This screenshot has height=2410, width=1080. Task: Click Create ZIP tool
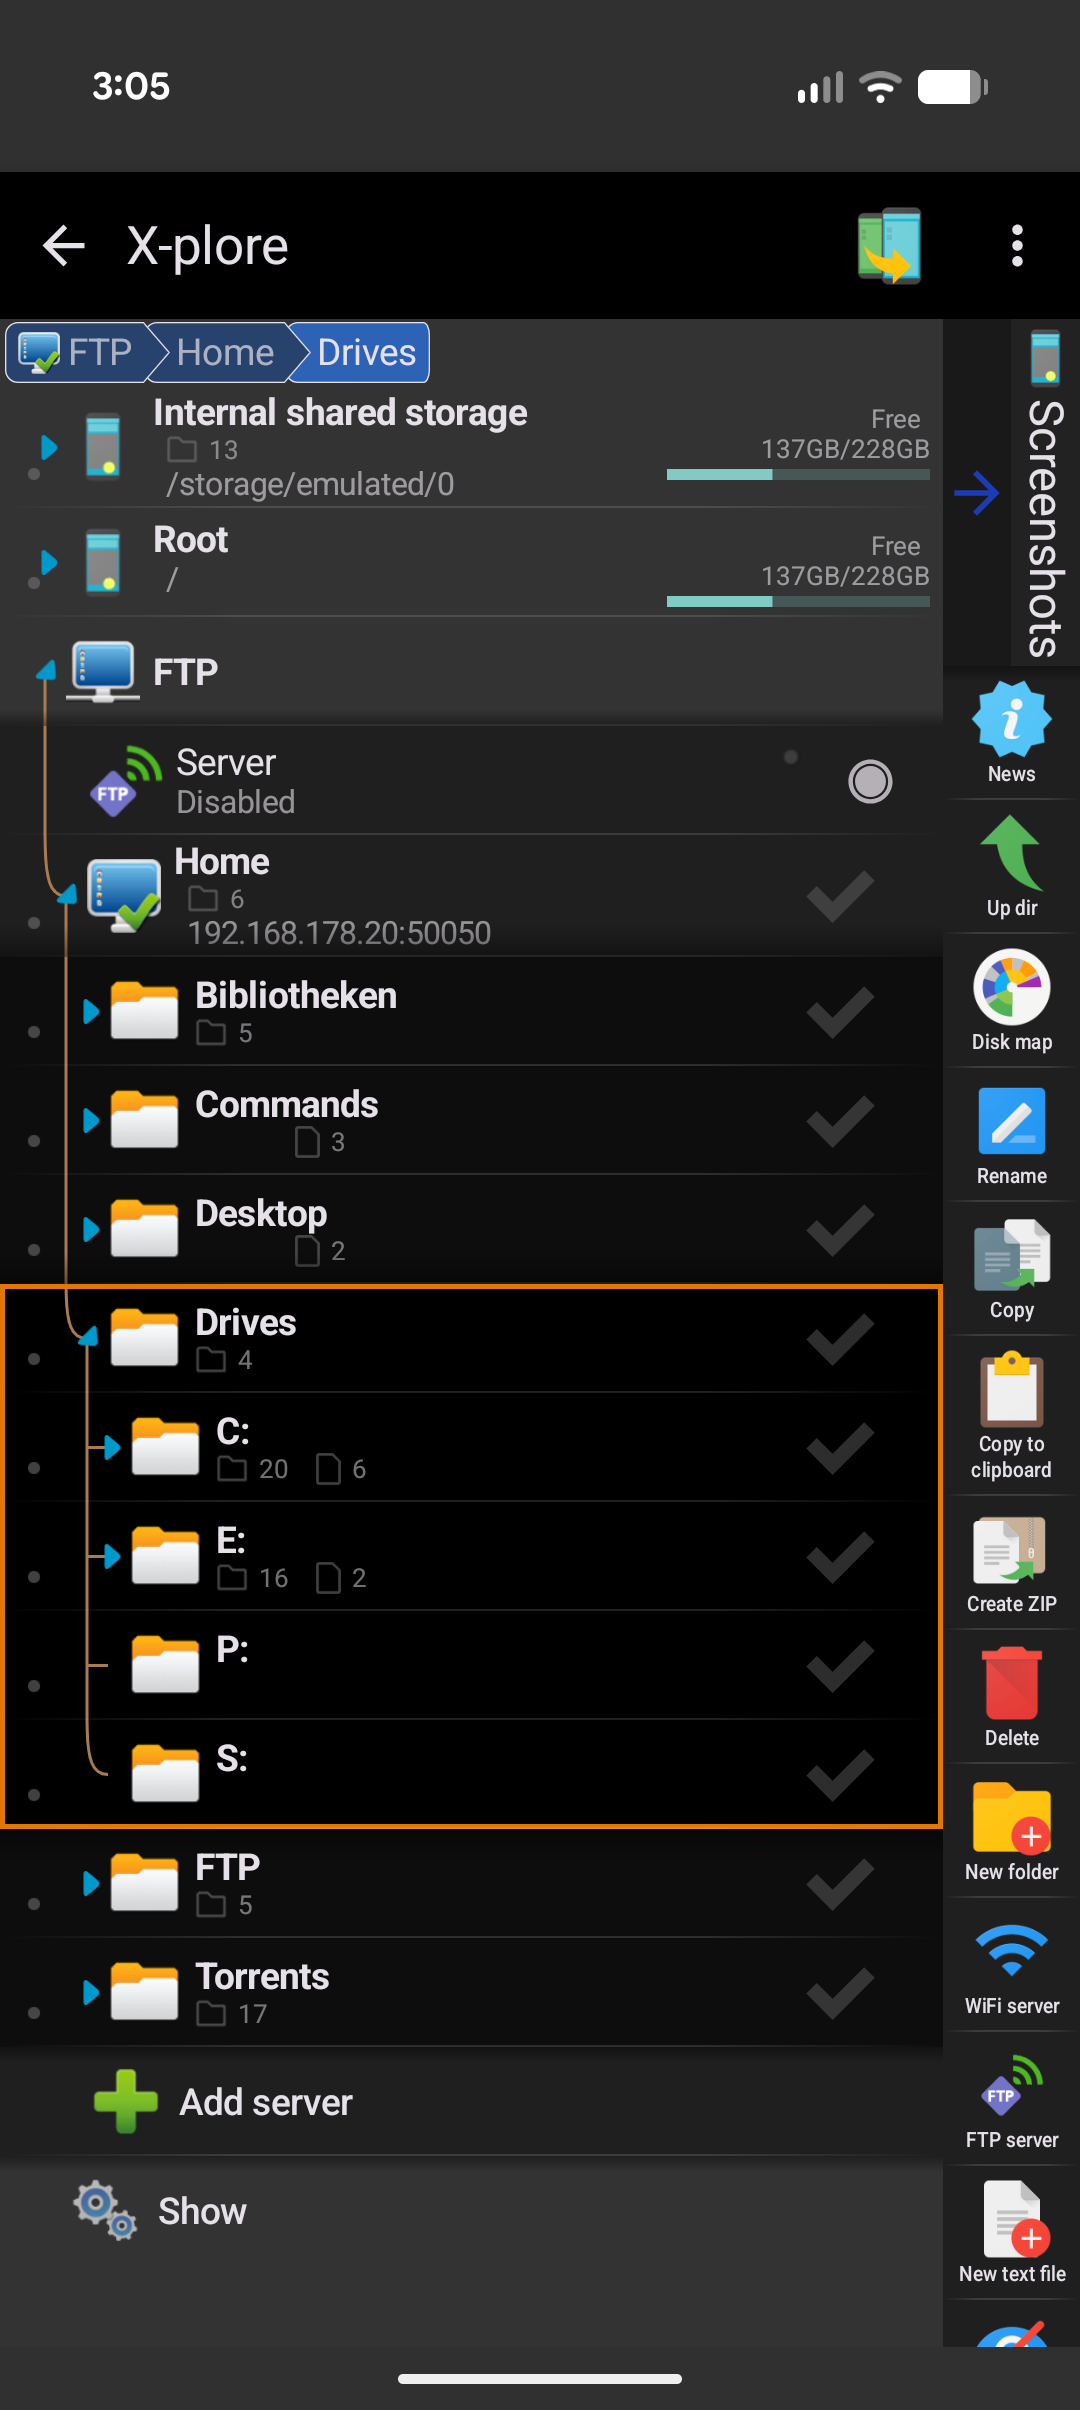click(1011, 1563)
